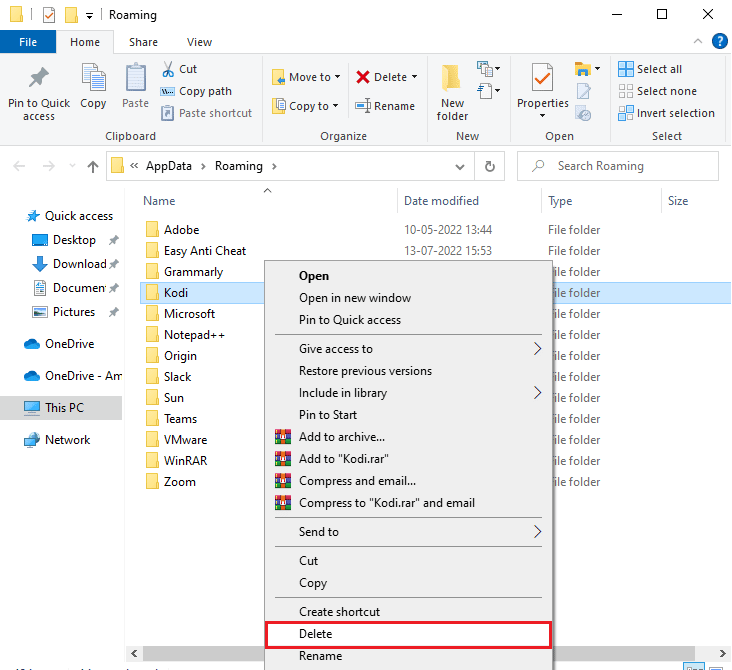Choose Restore previous versions
The width and height of the screenshot is (732, 670).
point(408,371)
